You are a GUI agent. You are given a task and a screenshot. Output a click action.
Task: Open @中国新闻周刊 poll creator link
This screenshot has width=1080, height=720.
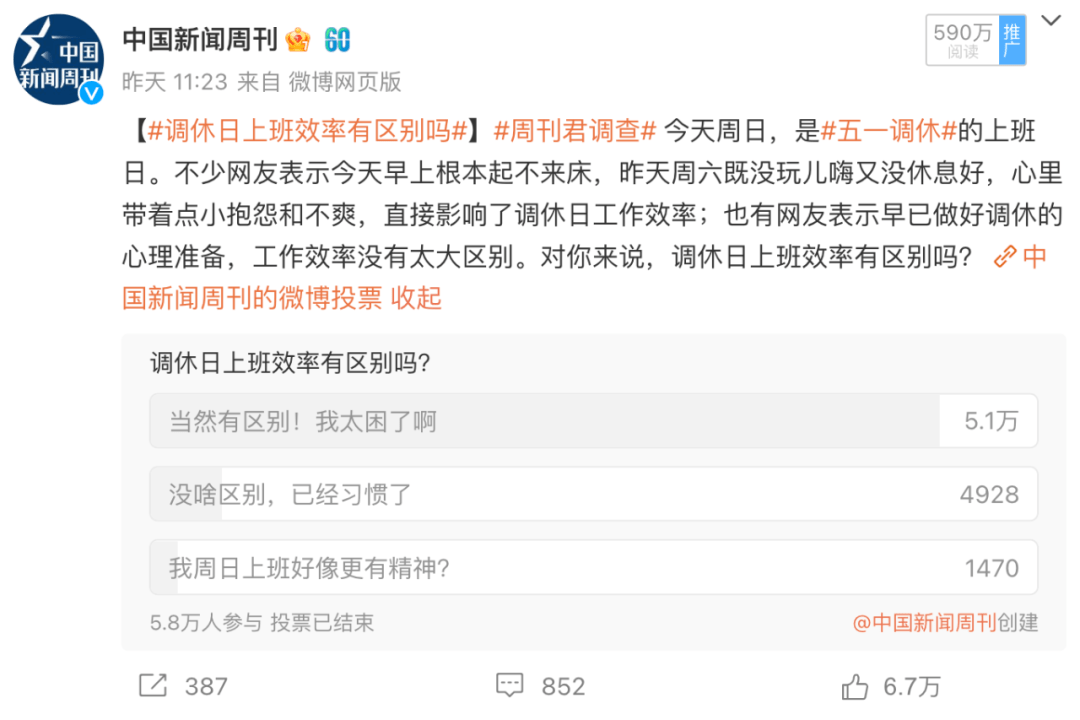click(x=924, y=623)
